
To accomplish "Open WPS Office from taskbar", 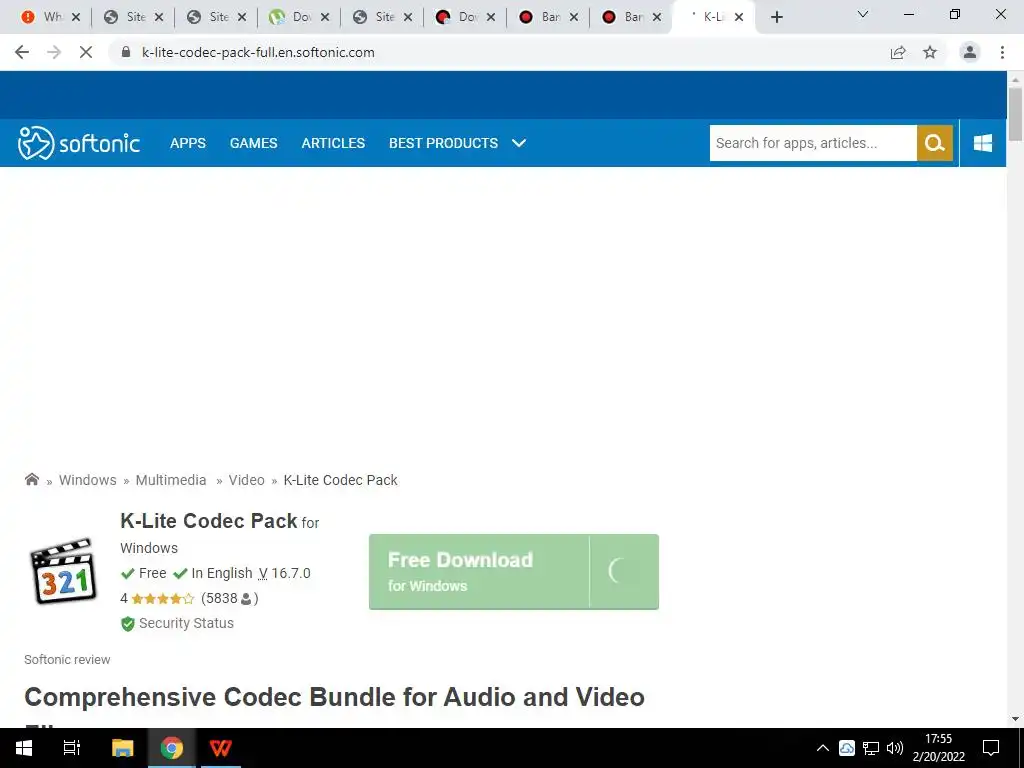I will coord(221,748).
